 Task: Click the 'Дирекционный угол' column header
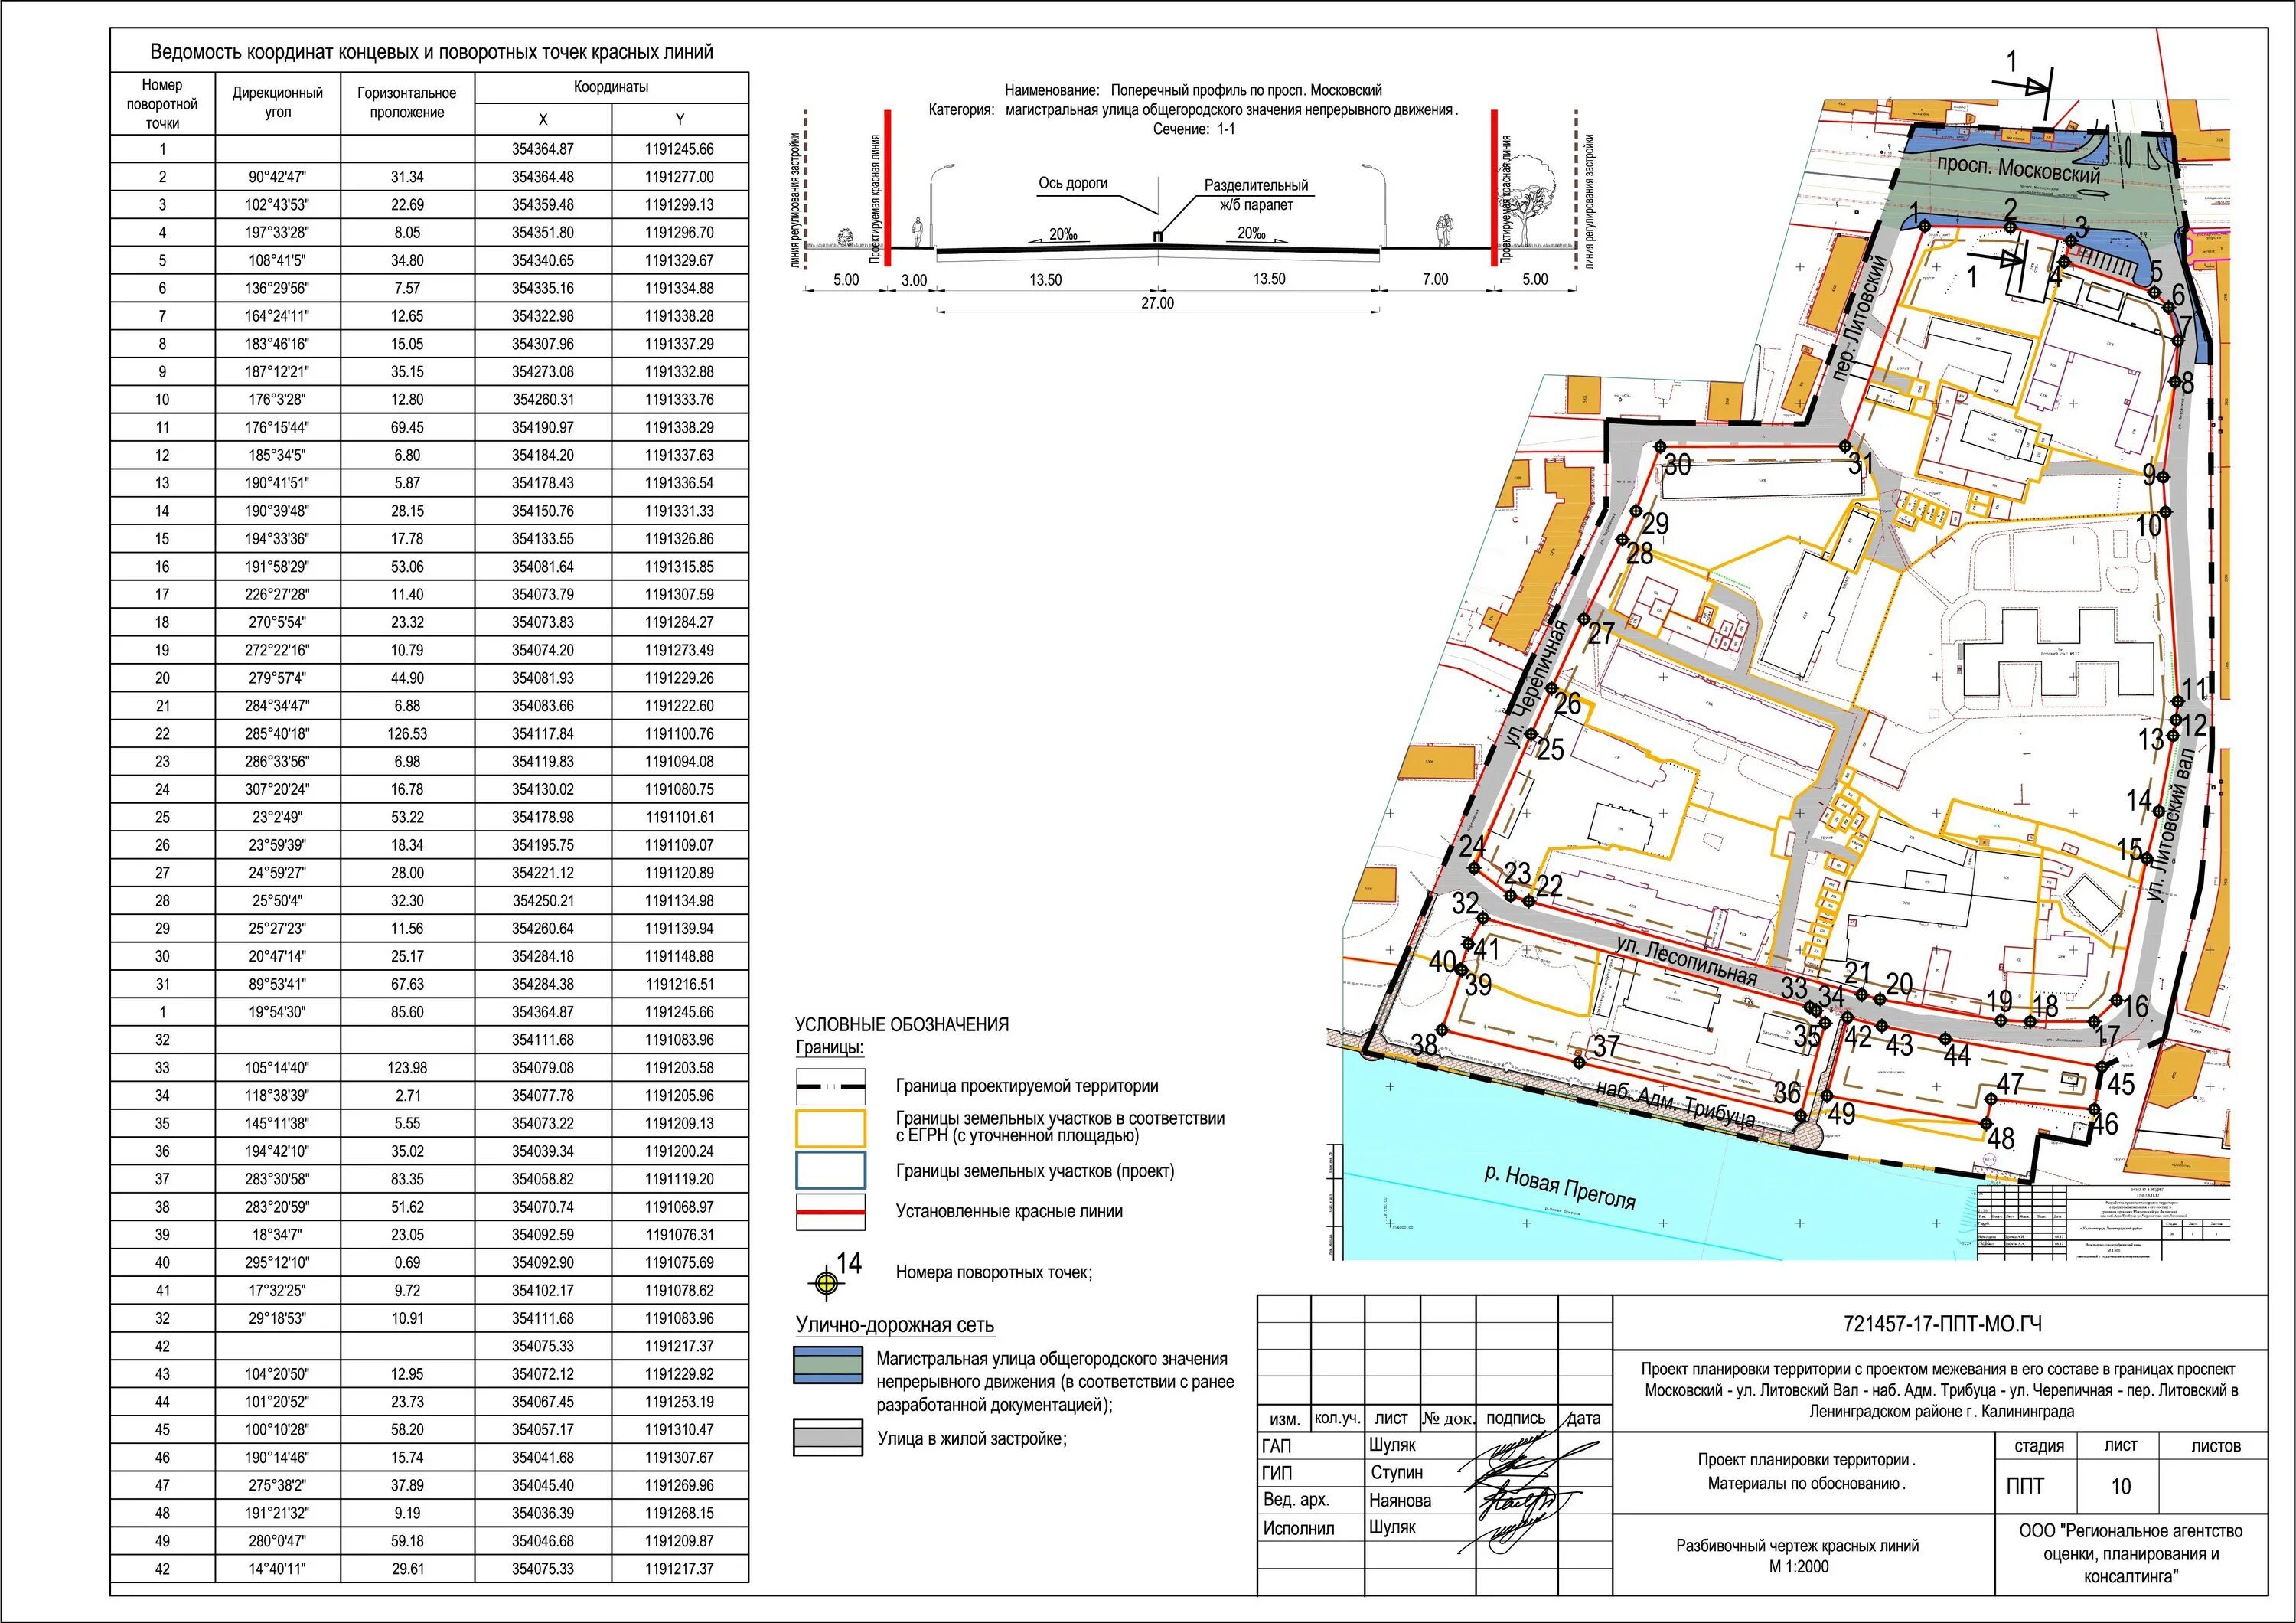pos(278,102)
